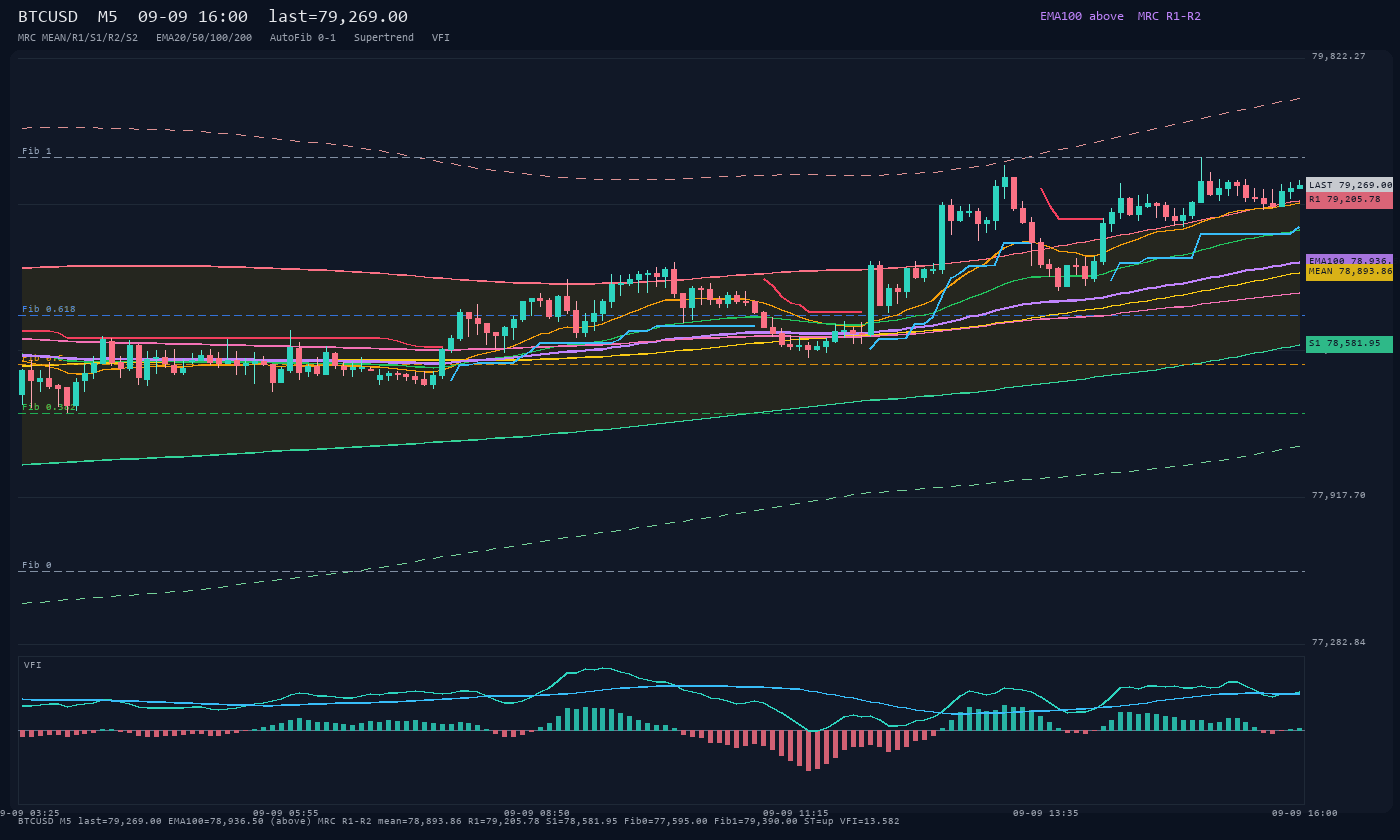1400x840 pixels.
Task: Click the 'EMA100 above' status text
Action: click(1081, 16)
